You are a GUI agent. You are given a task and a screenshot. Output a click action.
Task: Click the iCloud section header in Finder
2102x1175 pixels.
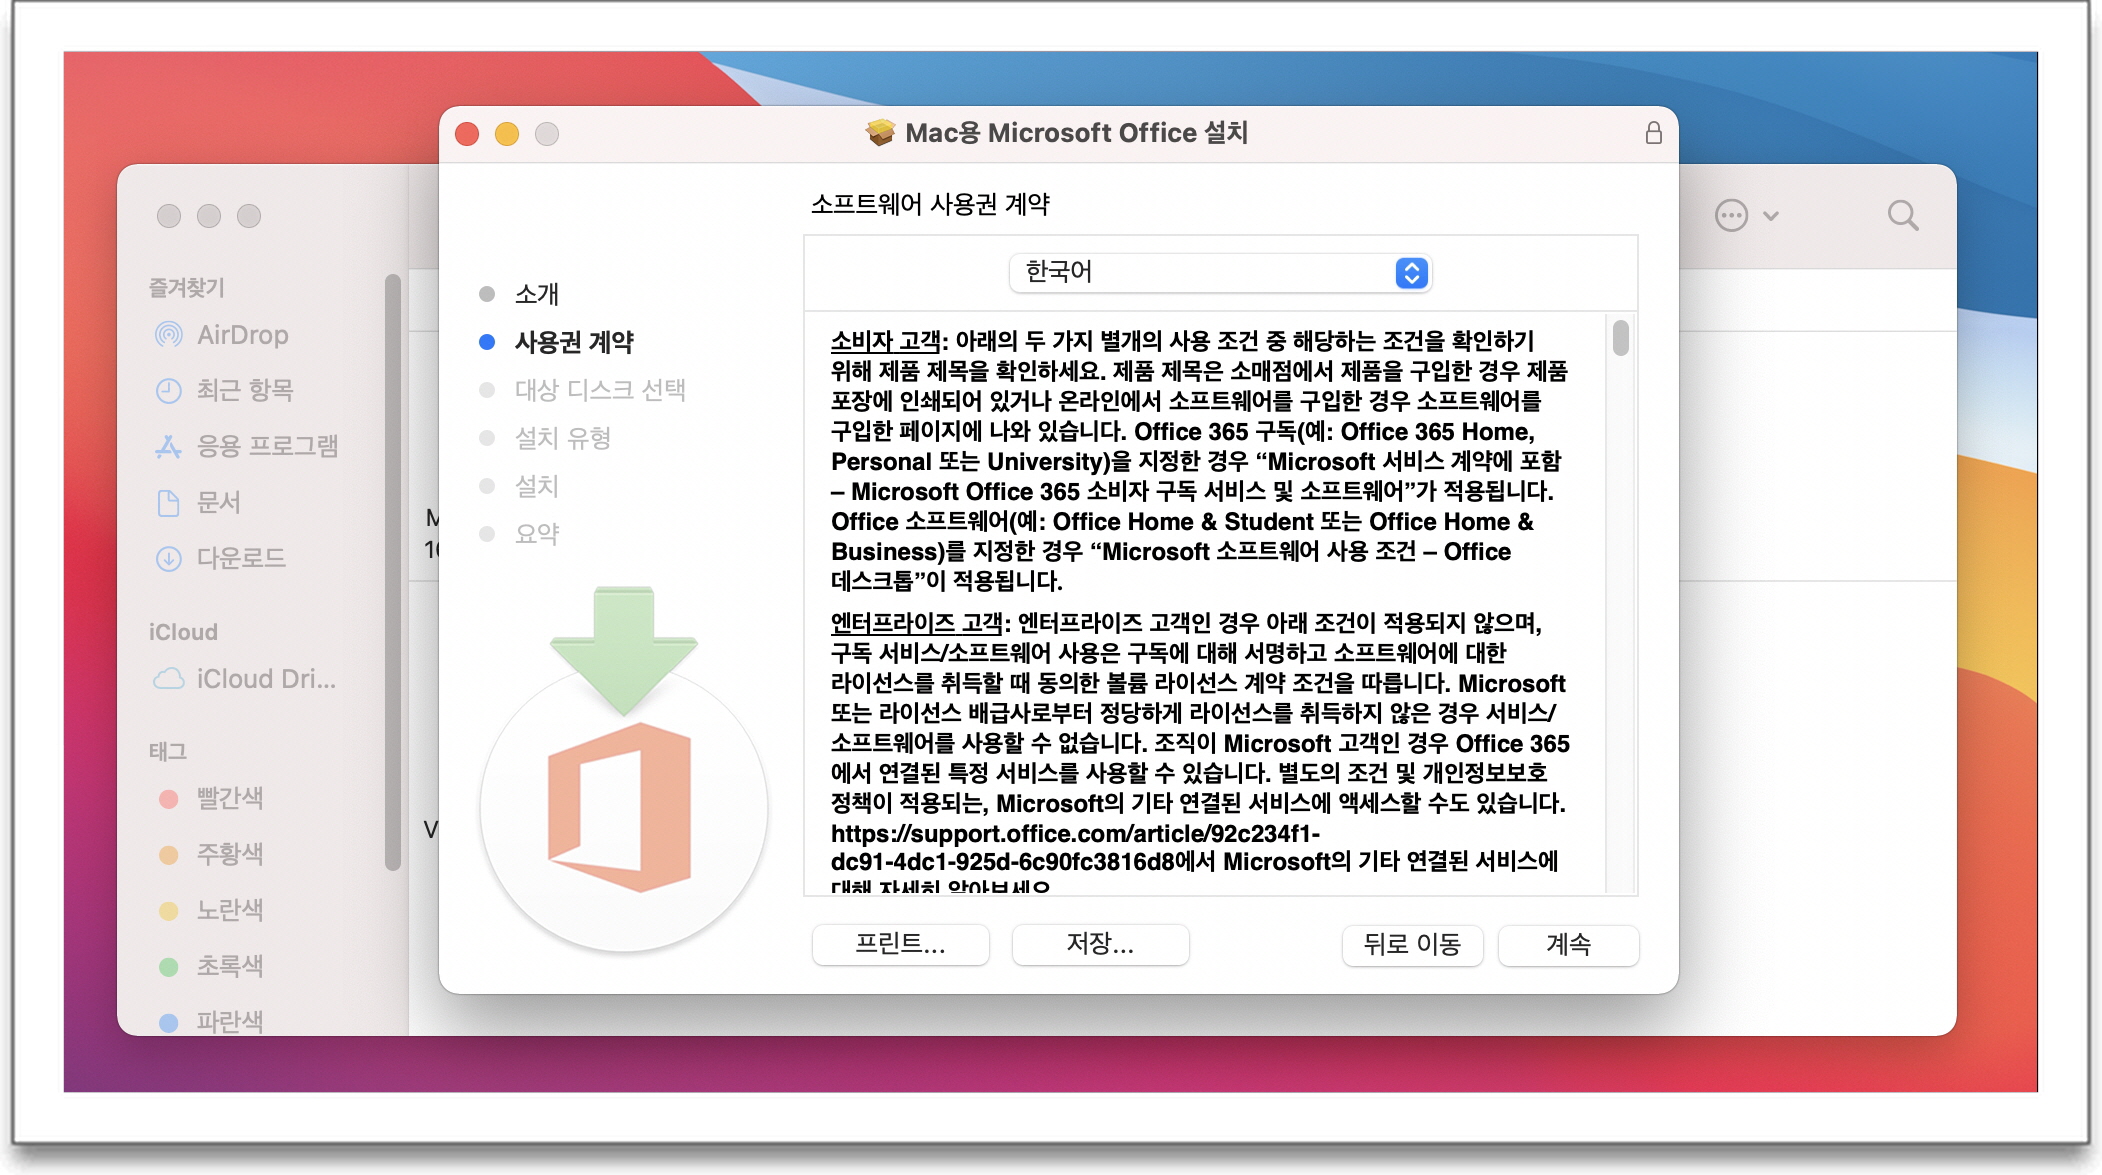[x=183, y=632]
